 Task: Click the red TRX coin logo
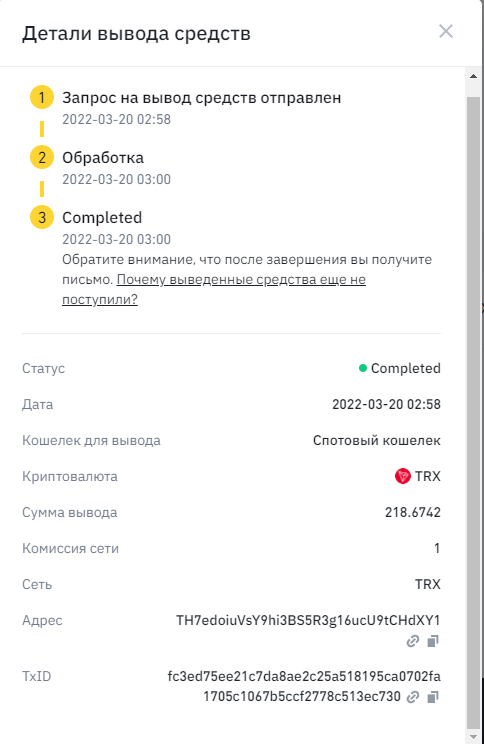402,476
